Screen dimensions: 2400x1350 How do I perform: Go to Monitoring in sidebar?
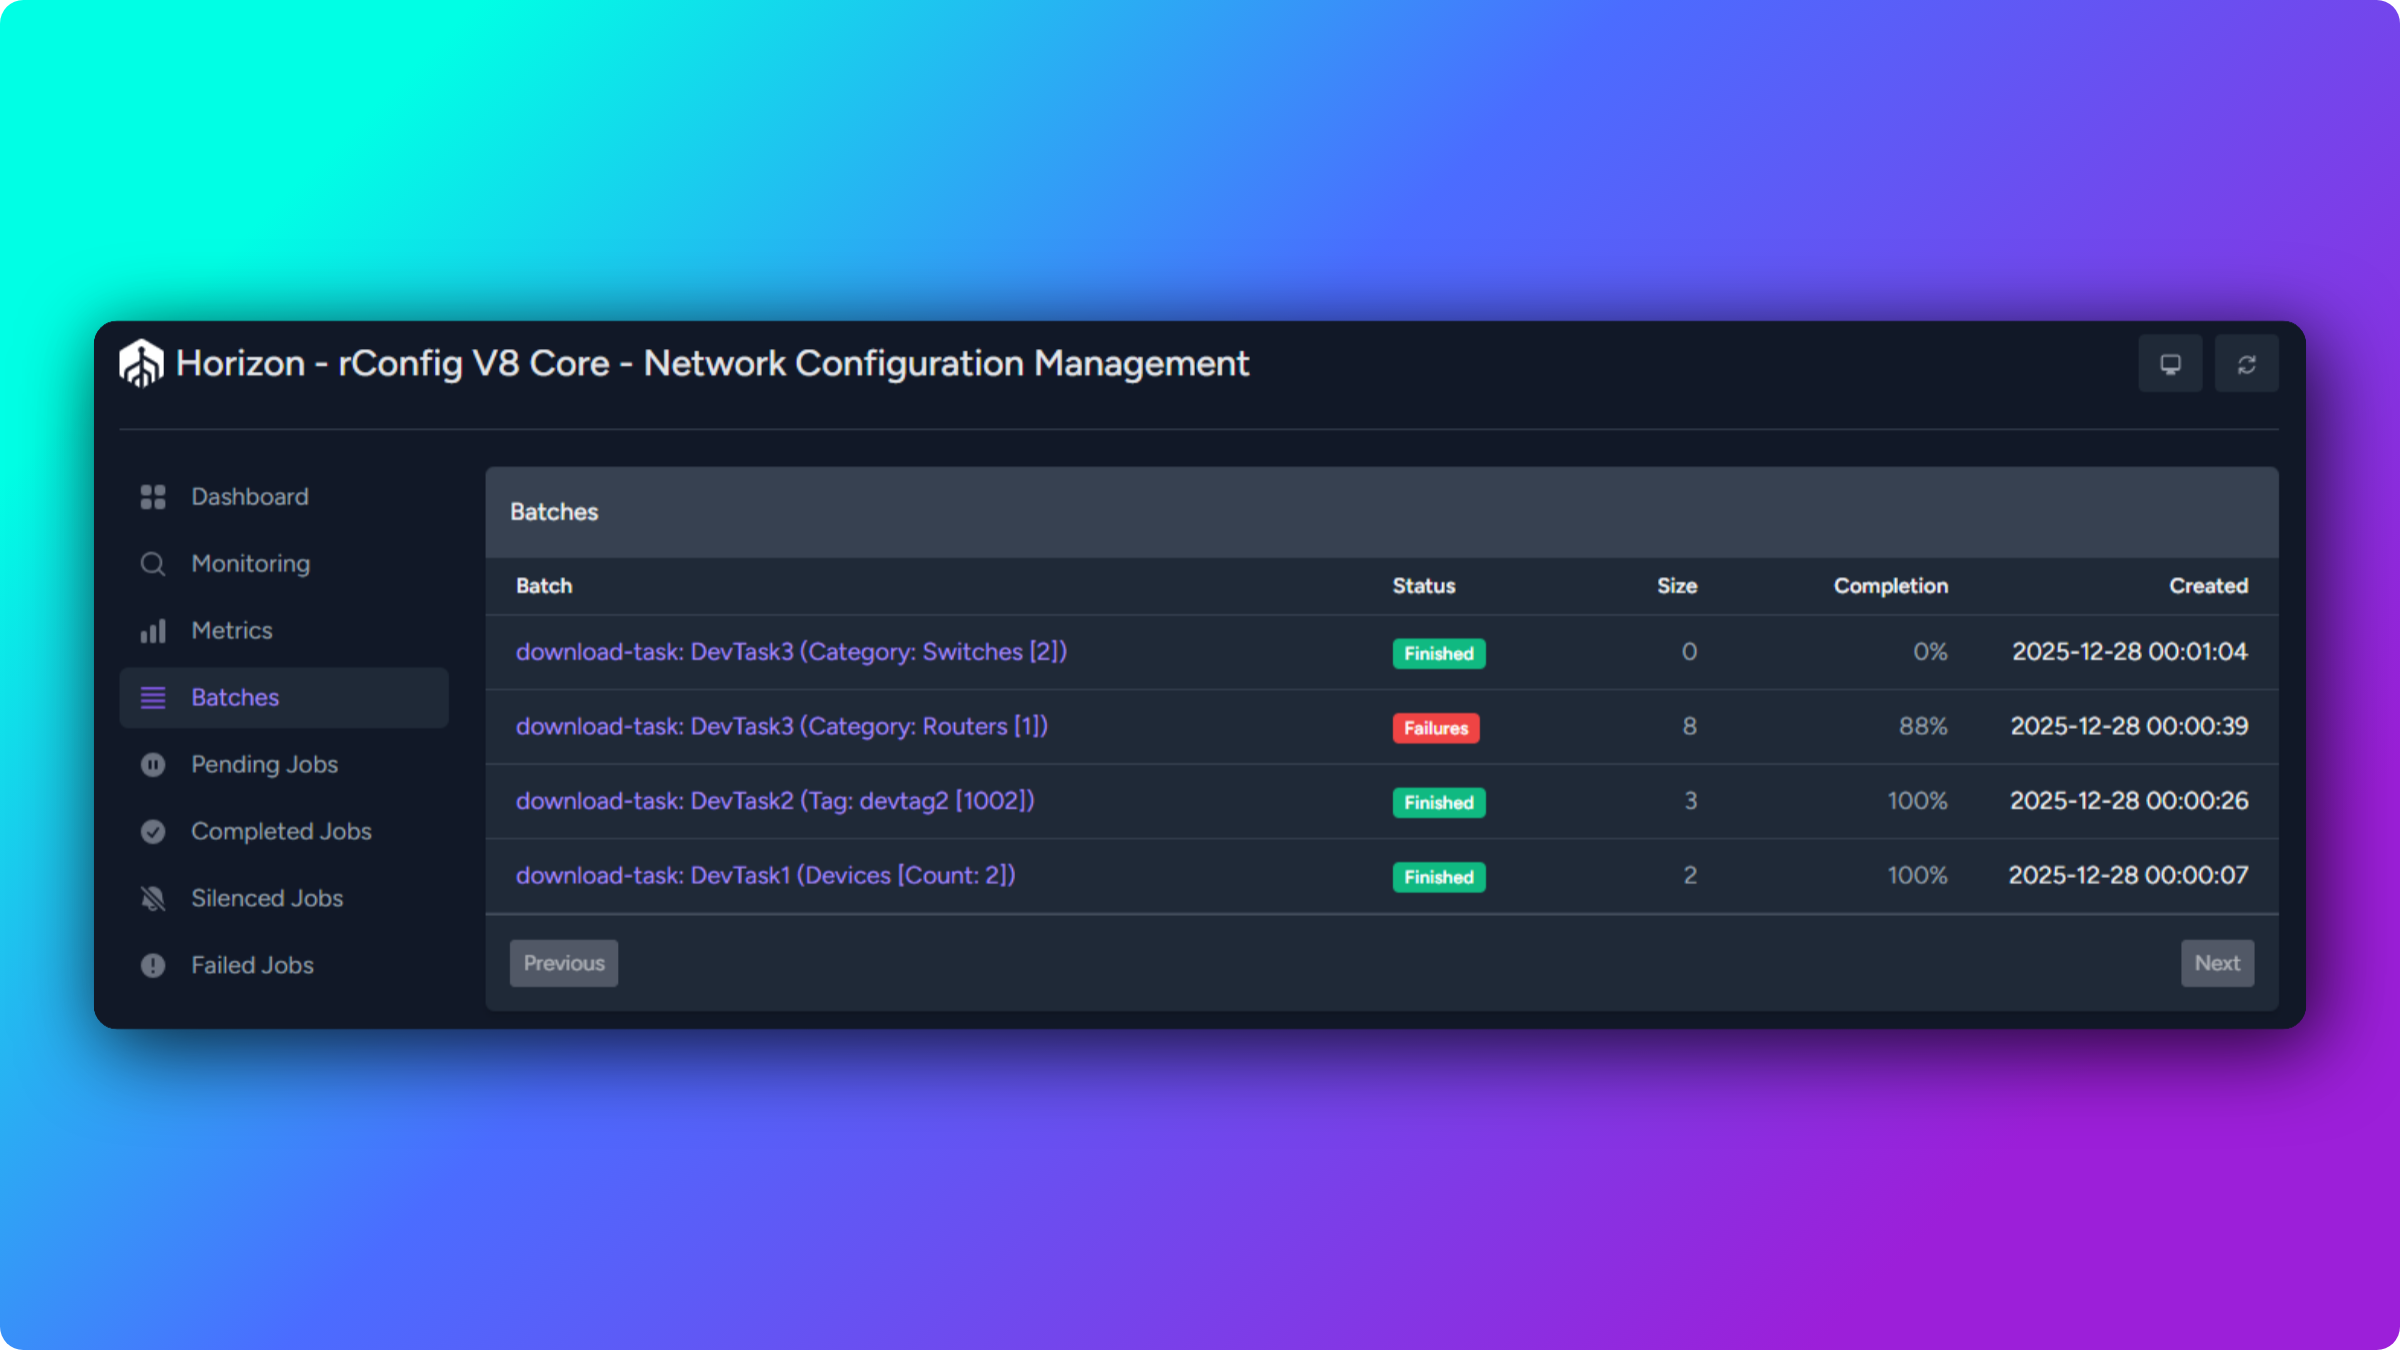click(284, 564)
